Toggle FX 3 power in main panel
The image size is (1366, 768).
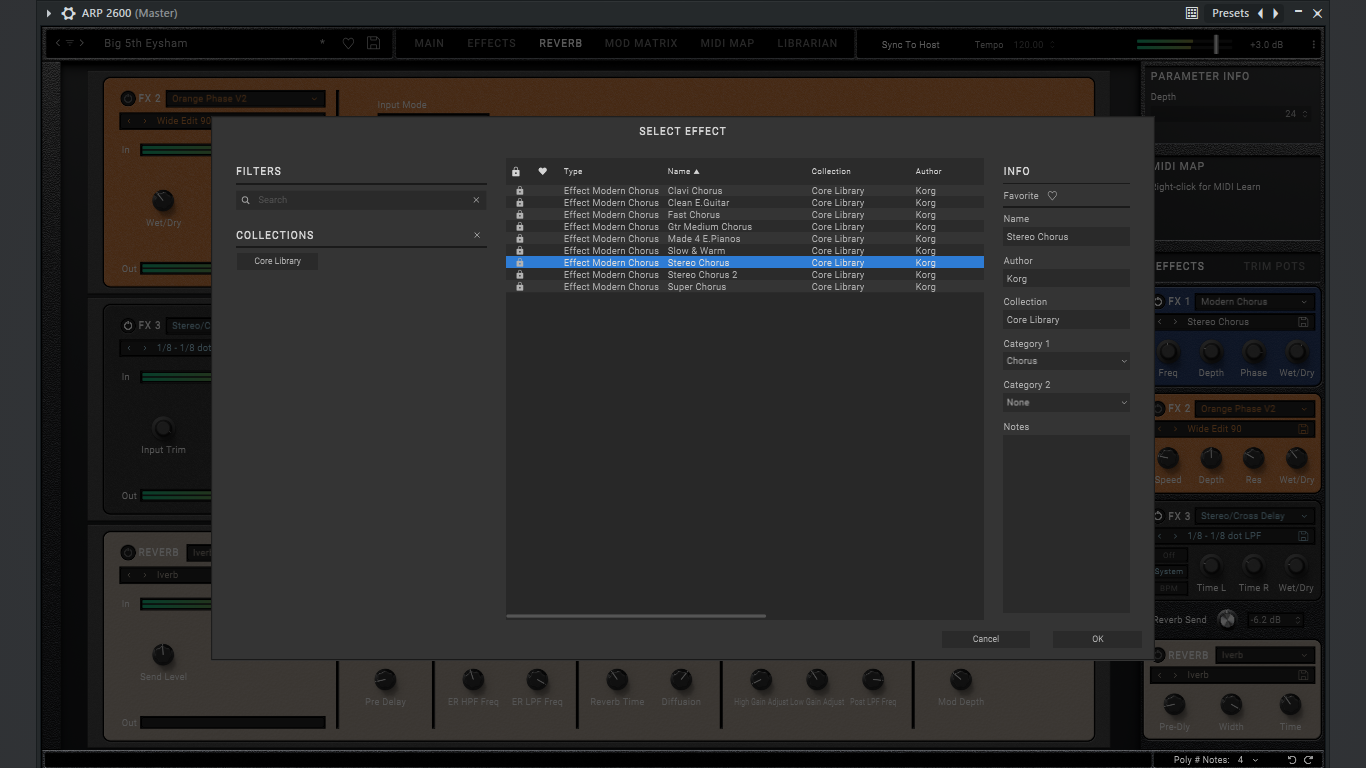(127, 325)
